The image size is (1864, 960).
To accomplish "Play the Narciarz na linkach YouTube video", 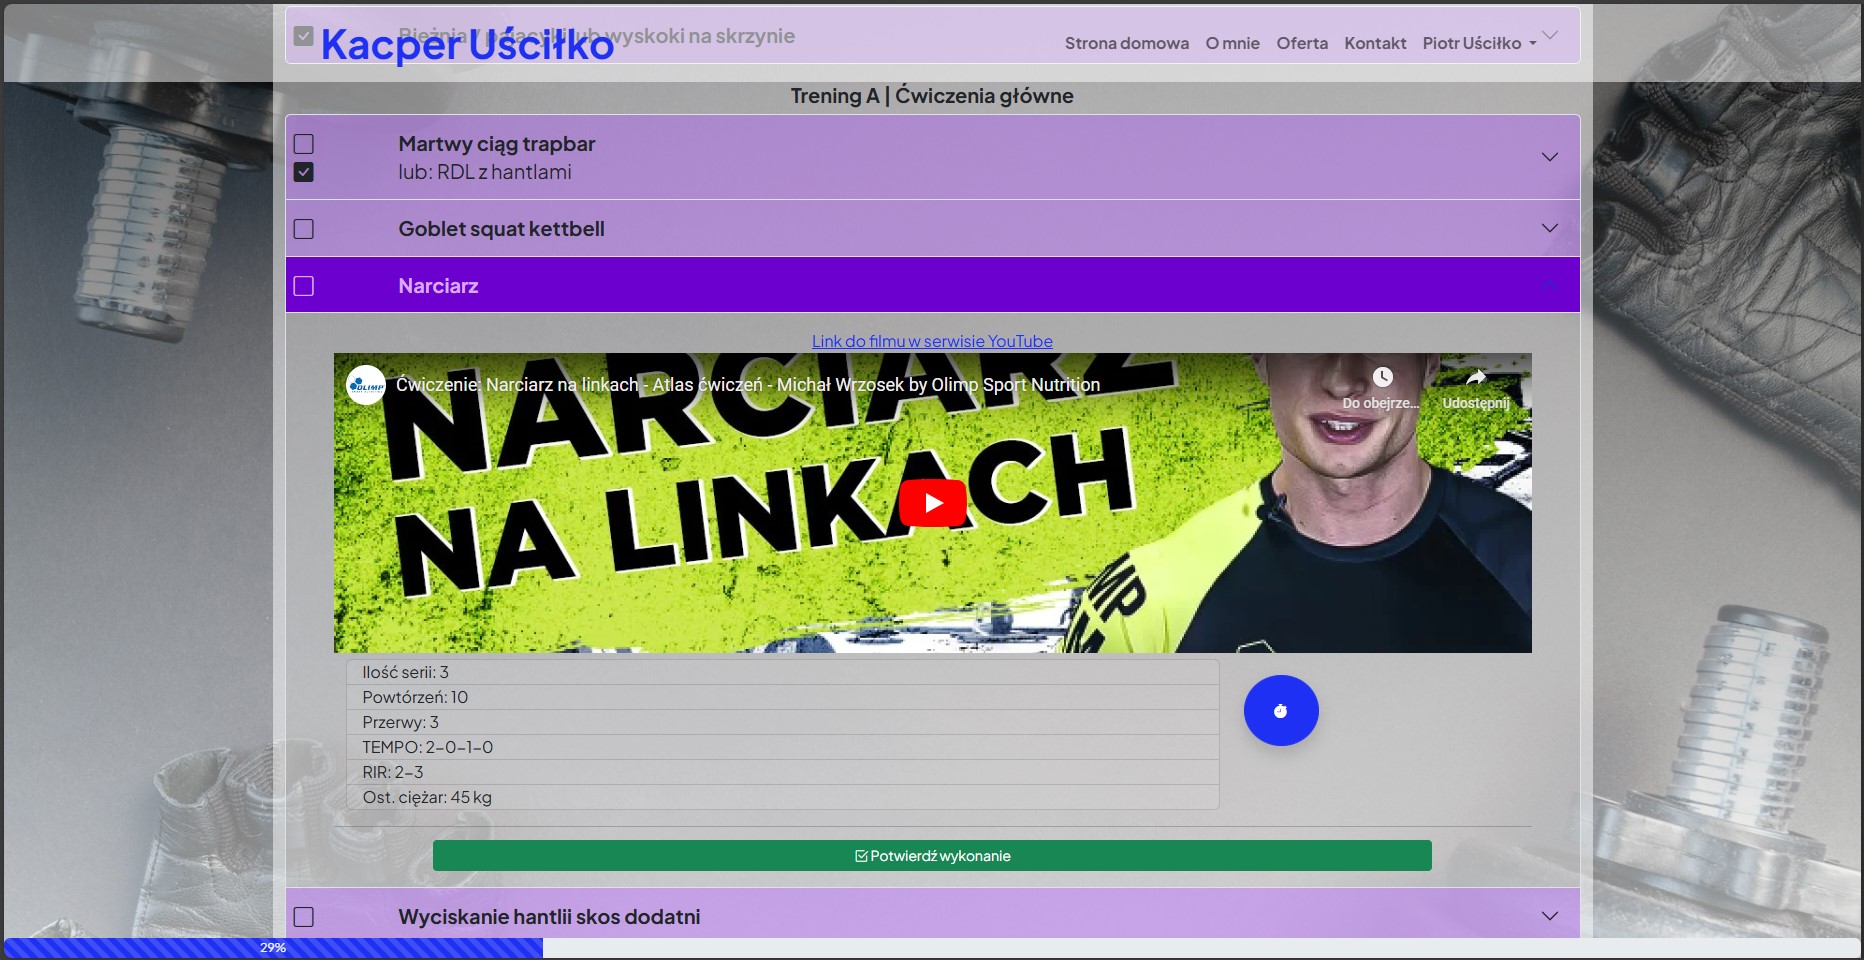I will click(933, 503).
